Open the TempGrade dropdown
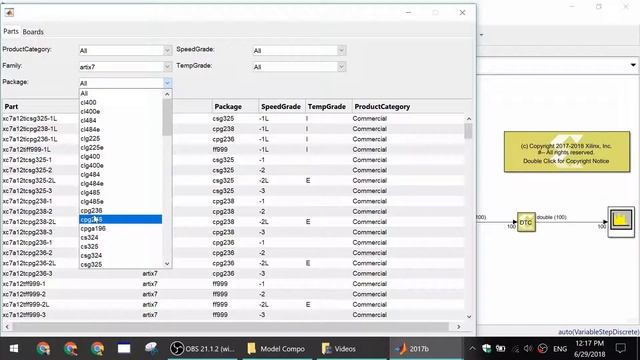 tap(341, 67)
